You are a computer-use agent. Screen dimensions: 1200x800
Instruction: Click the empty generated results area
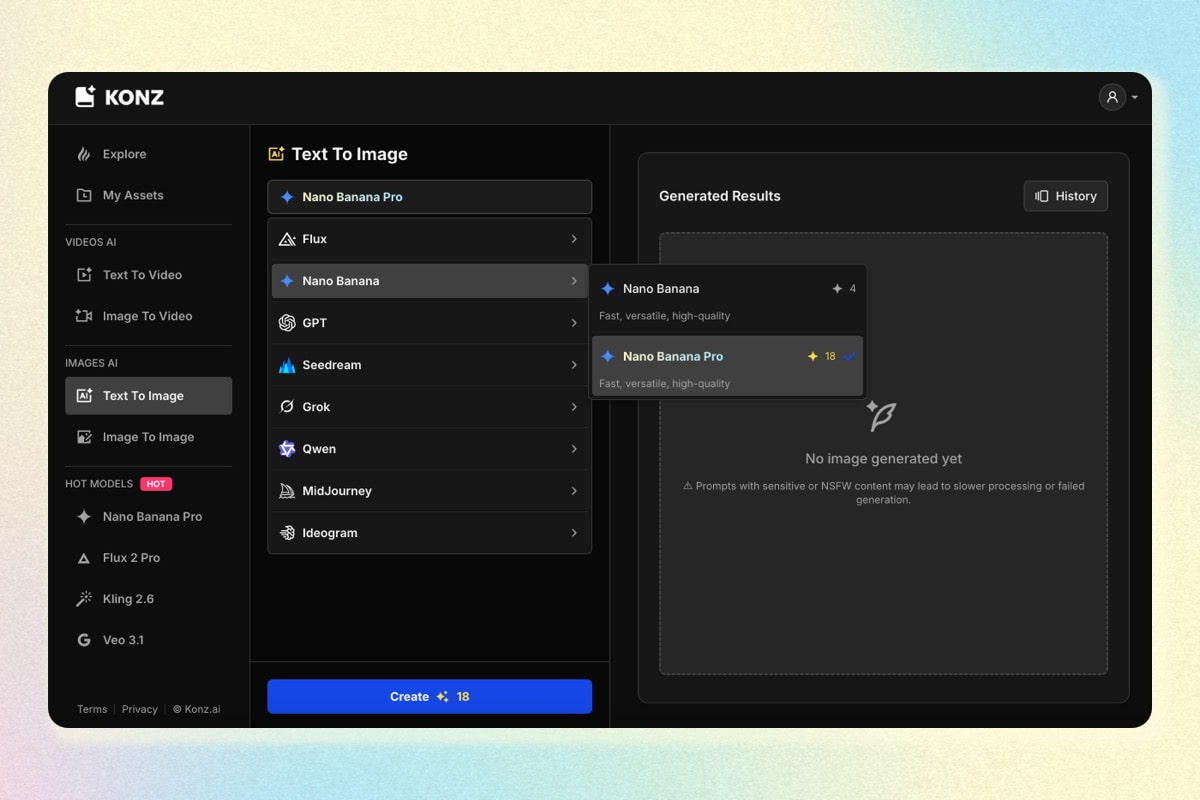pyautogui.click(x=883, y=454)
